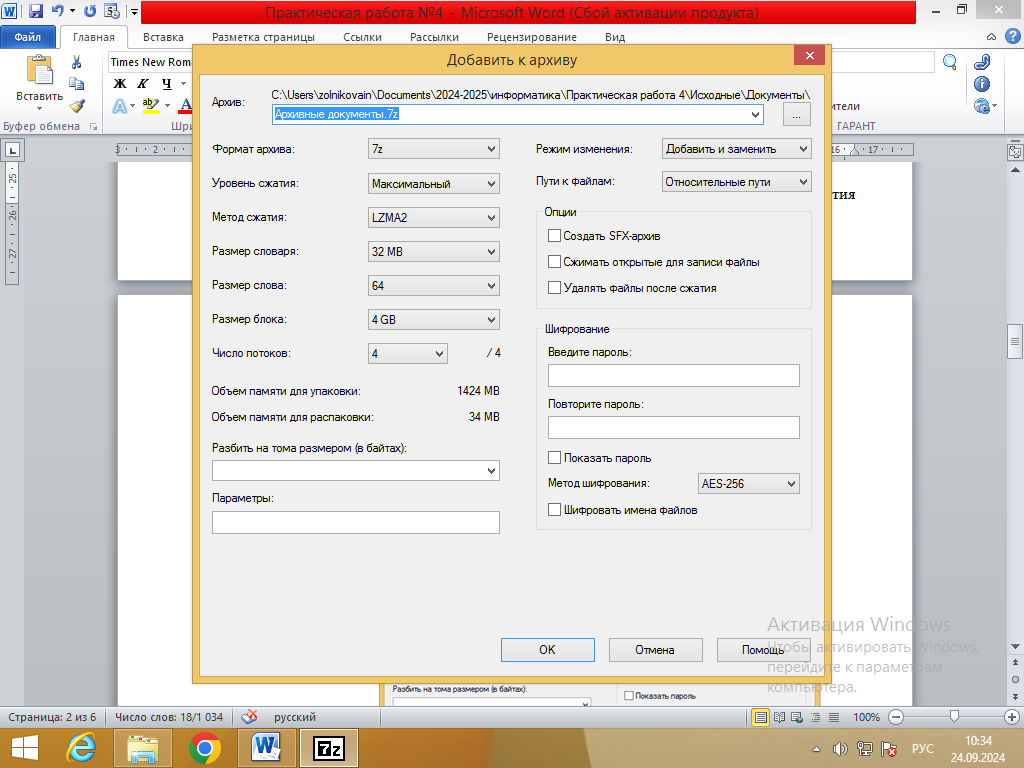Click the Cut scissors icon in Word
1024x768 pixels.
(x=77, y=62)
